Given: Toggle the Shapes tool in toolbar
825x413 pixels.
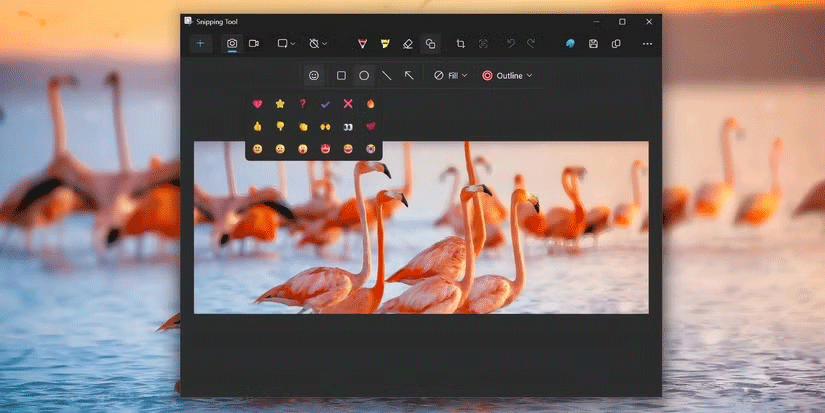Looking at the screenshot, I should [x=430, y=44].
